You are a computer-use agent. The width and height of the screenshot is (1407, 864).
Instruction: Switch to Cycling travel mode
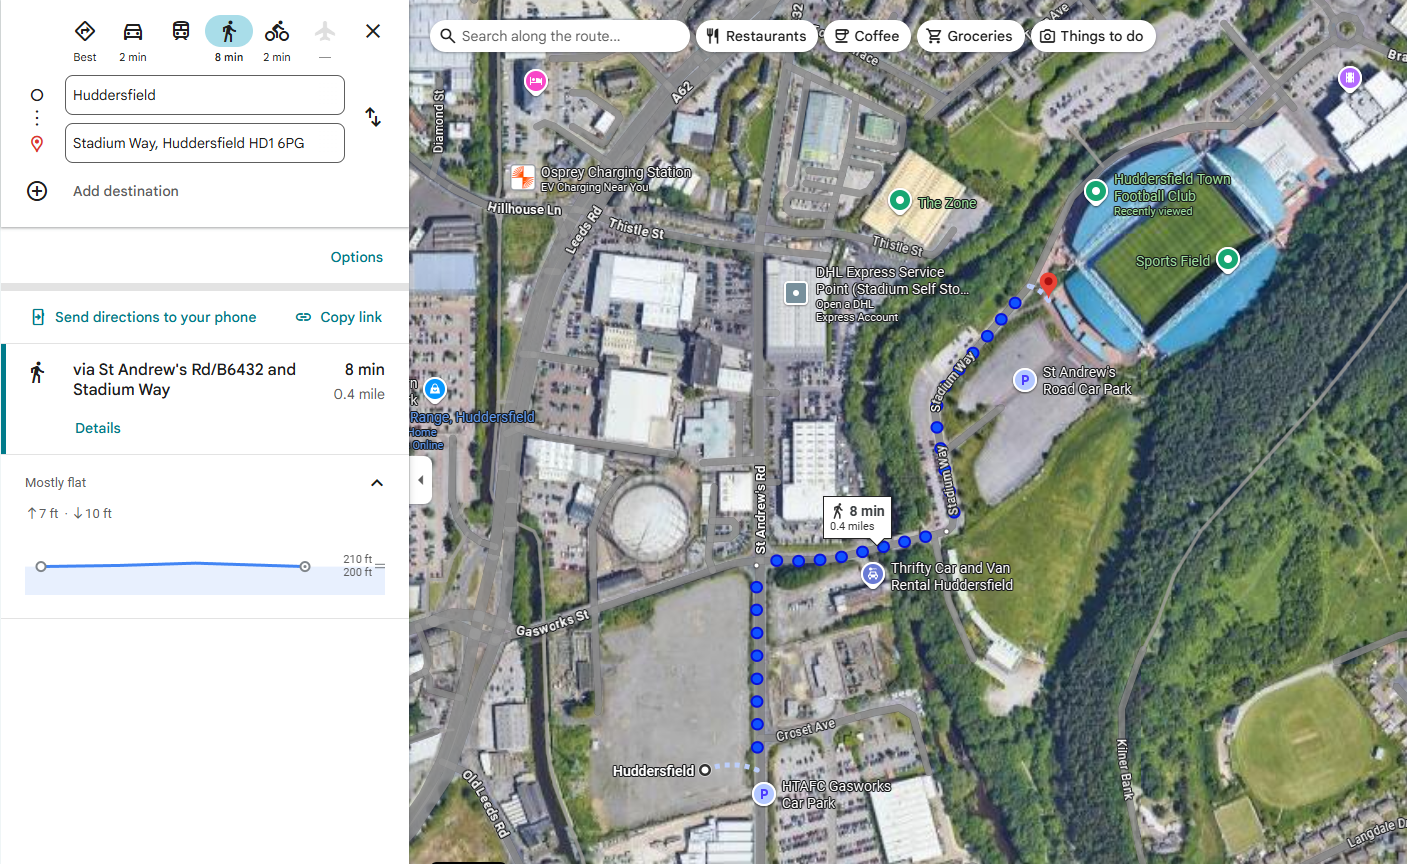pos(277,31)
